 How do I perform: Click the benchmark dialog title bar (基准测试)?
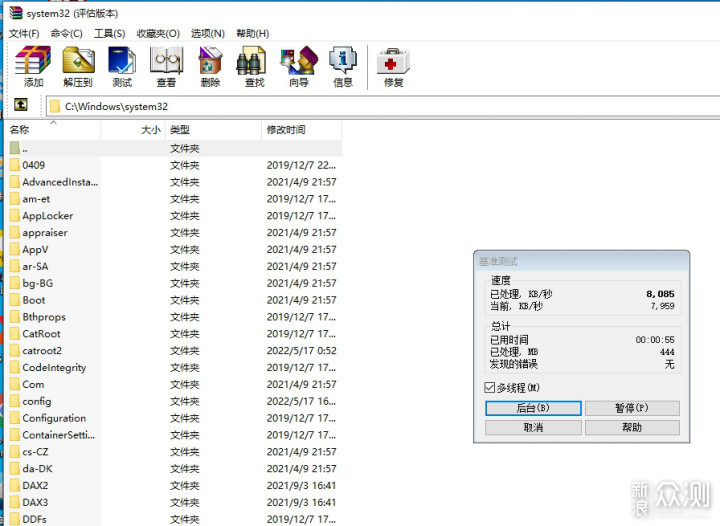[581, 262]
